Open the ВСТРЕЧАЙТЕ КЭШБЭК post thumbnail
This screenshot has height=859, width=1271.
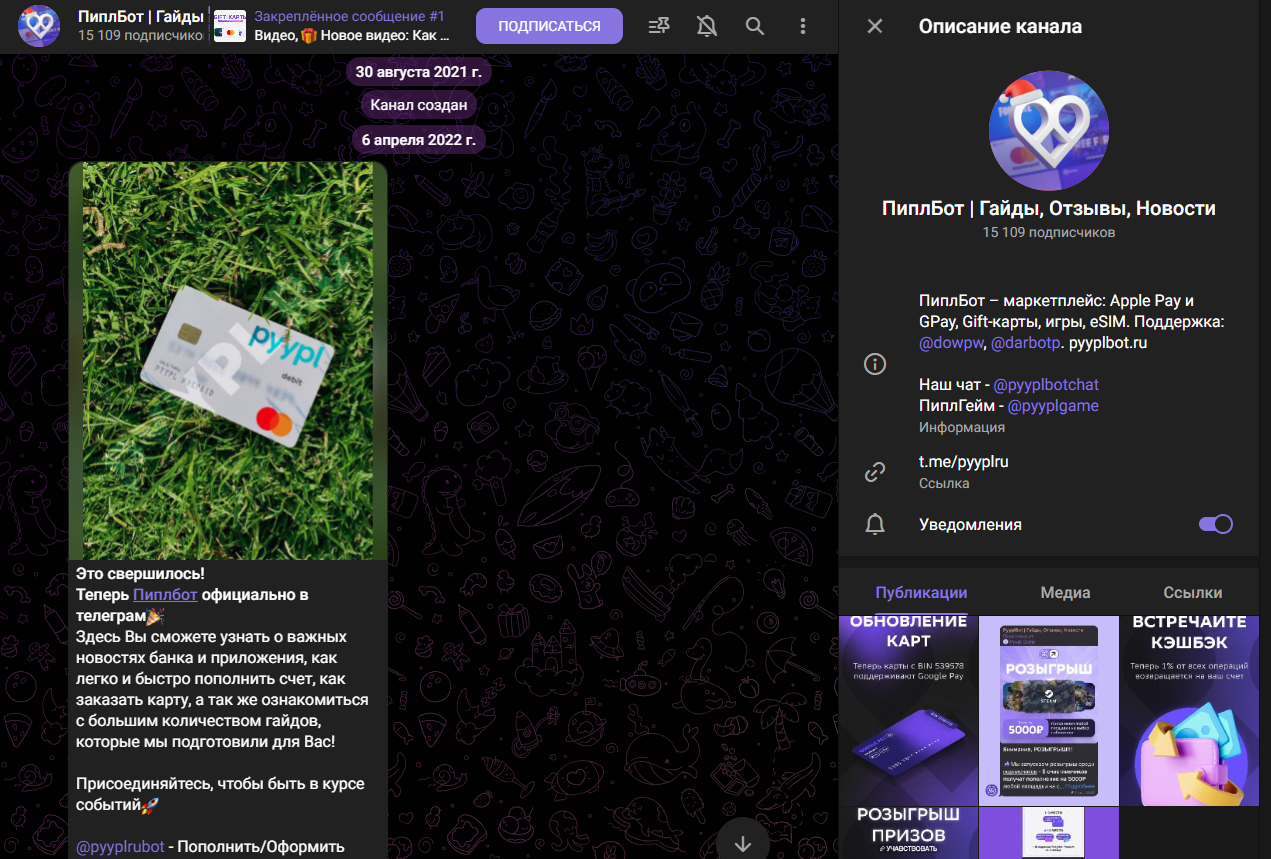[1189, 710]
